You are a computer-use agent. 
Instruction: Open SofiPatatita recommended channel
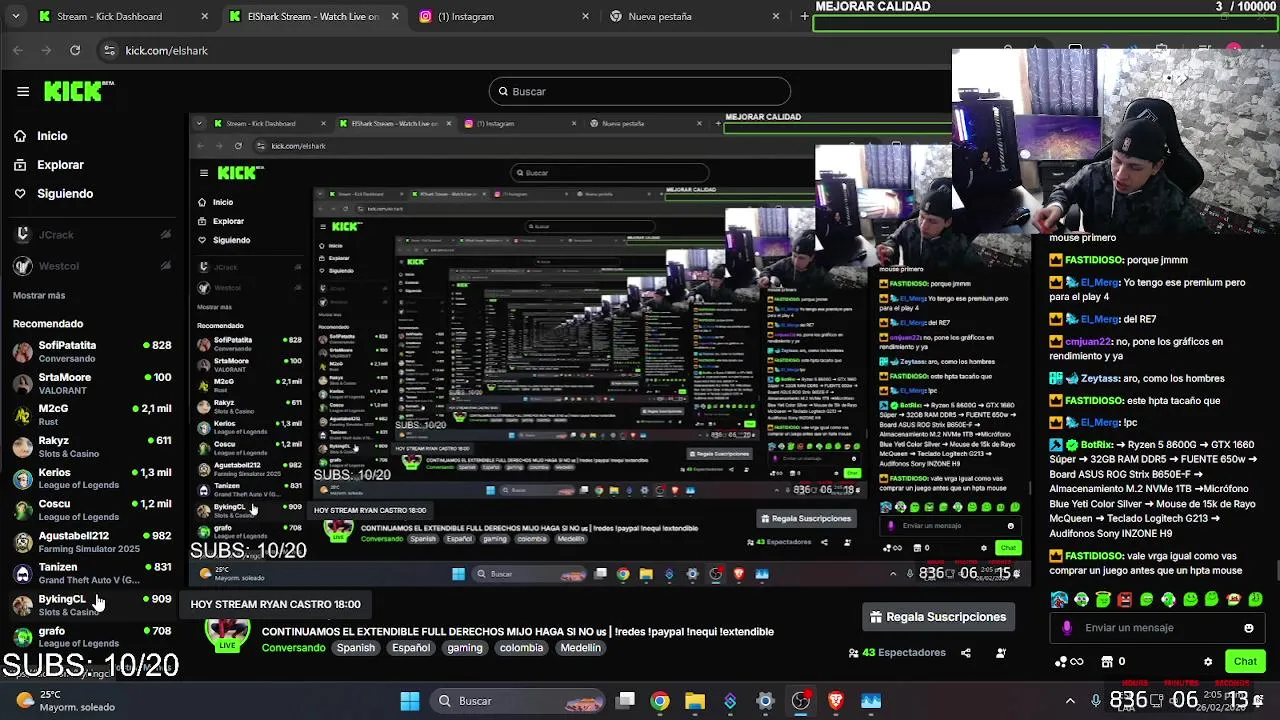(x=90, y=351)
